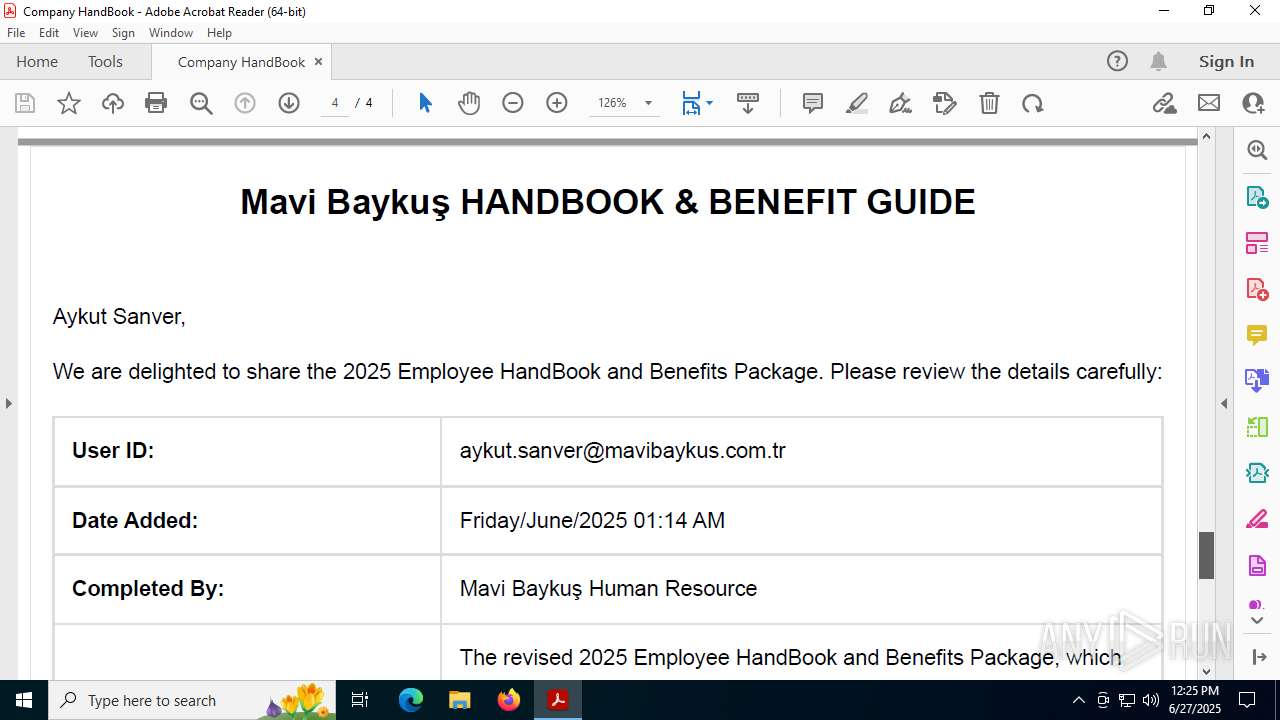This screenshot has width=1280, height=720.
Task: Send the file by email
Action: (x=1209, y=103)
